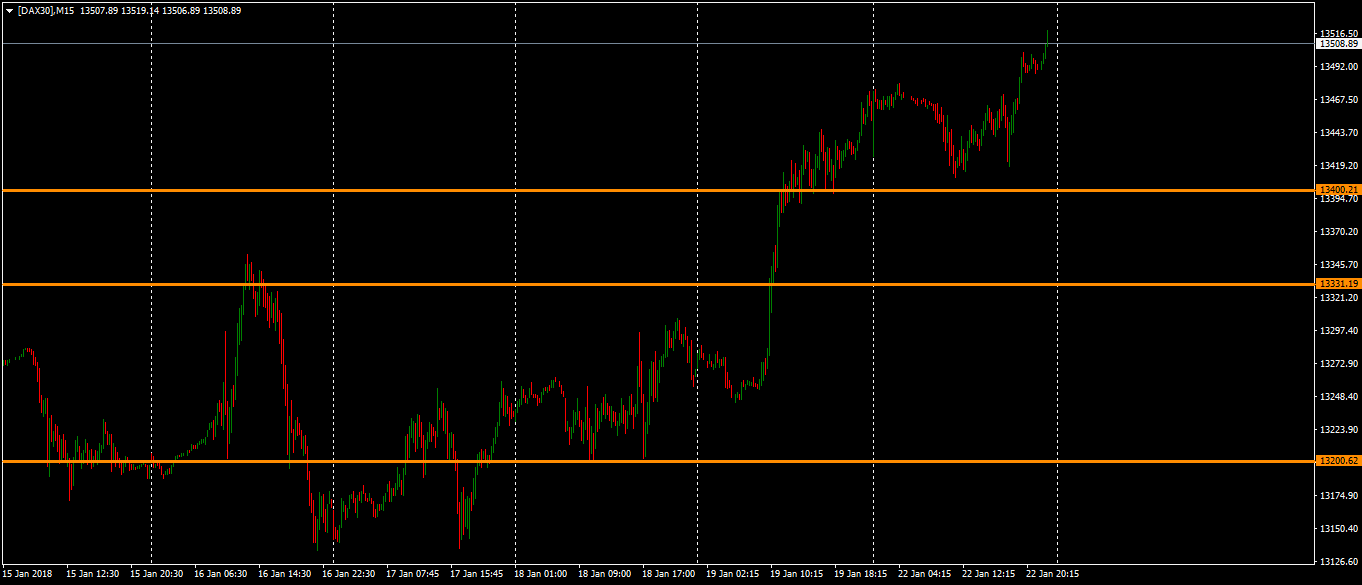Viewport: 1362px width, 585px height.
Task: Click the 18 Jan 09:00 time label
Action: 605,574
